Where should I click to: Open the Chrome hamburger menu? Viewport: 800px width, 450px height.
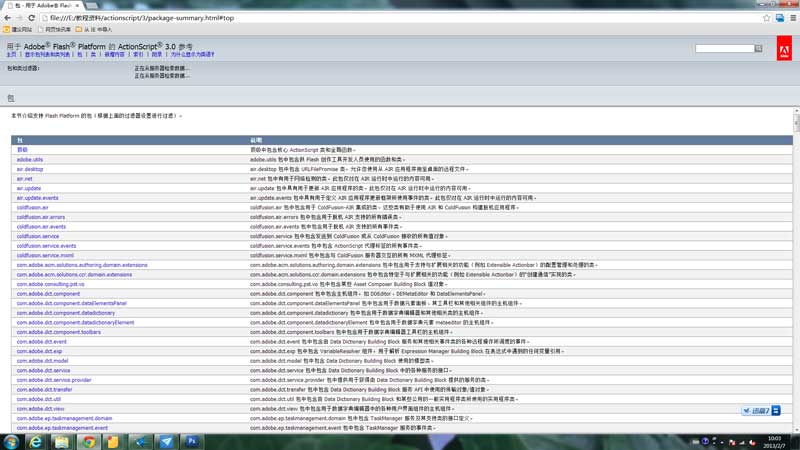[x=793, y=18]
